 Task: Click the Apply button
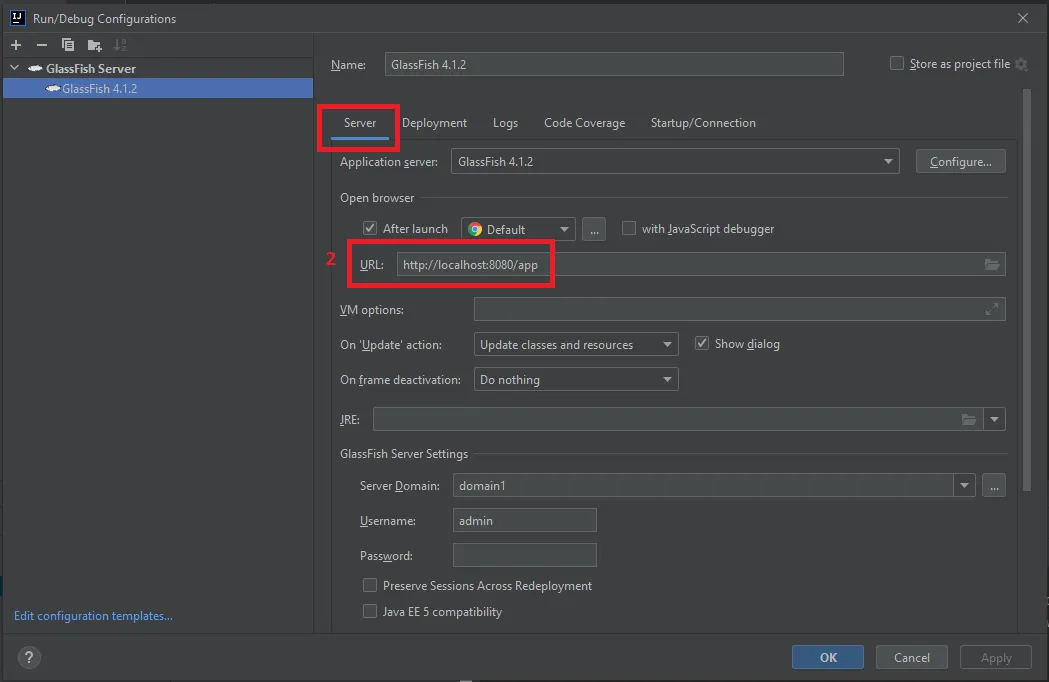pos(995,657)
